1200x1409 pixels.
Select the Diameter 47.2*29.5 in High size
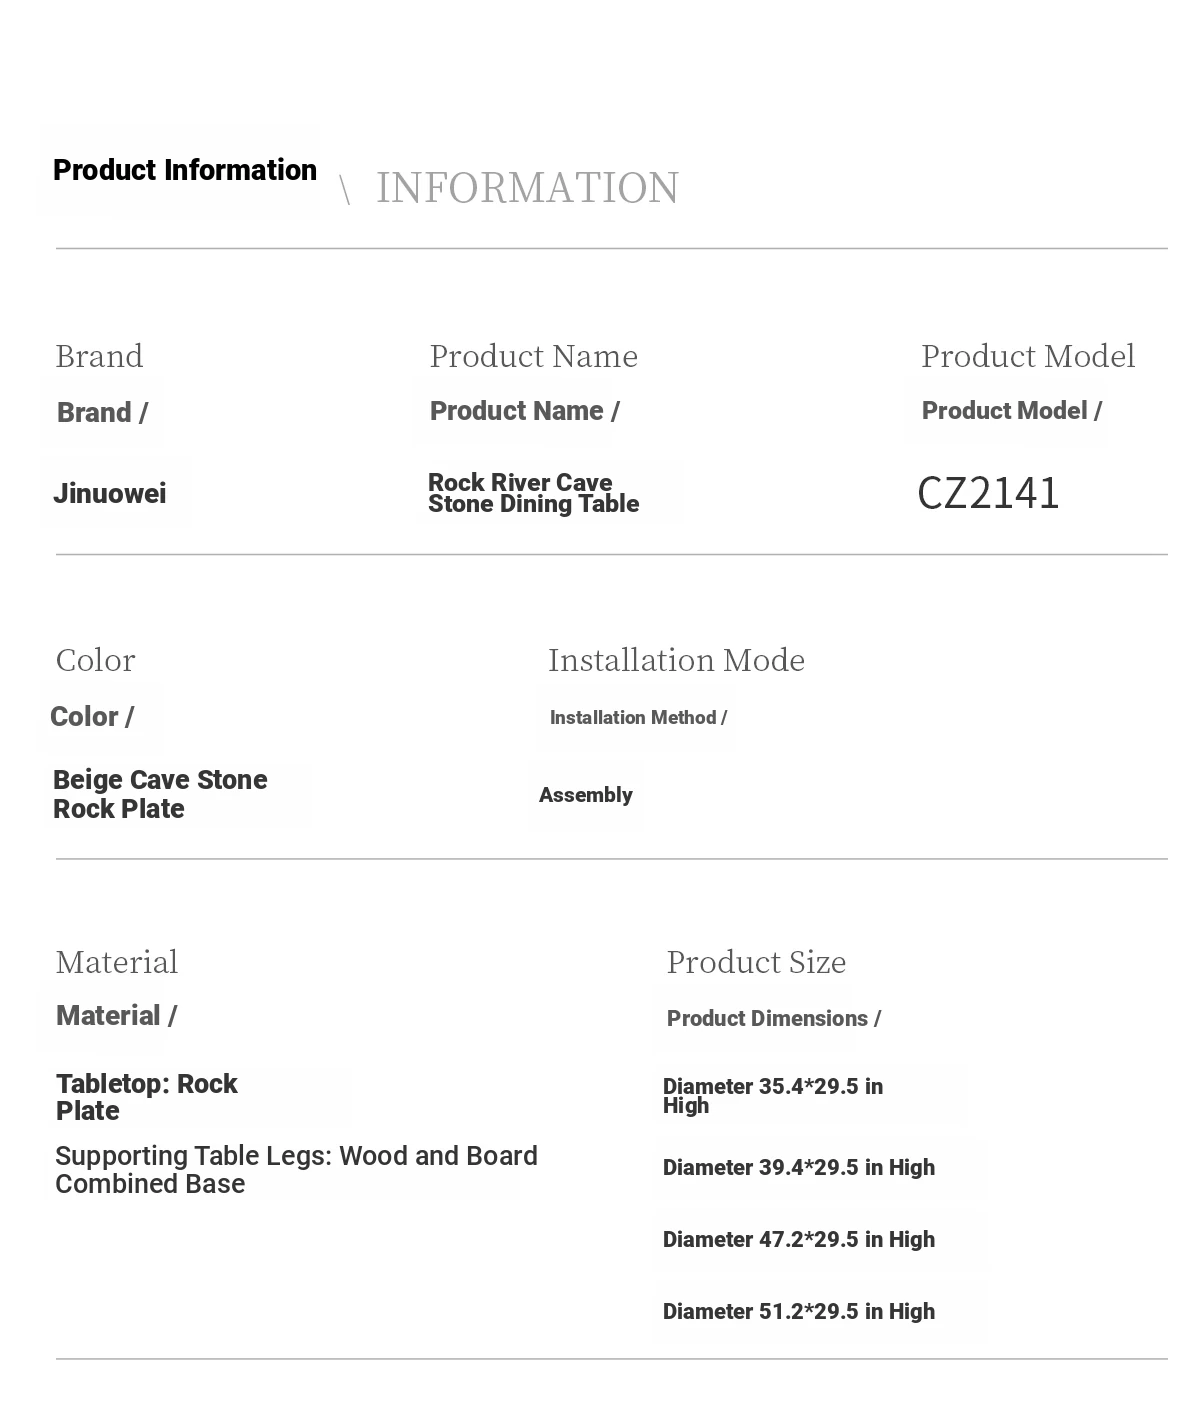pyautogui.click(x=799, y=1240)
